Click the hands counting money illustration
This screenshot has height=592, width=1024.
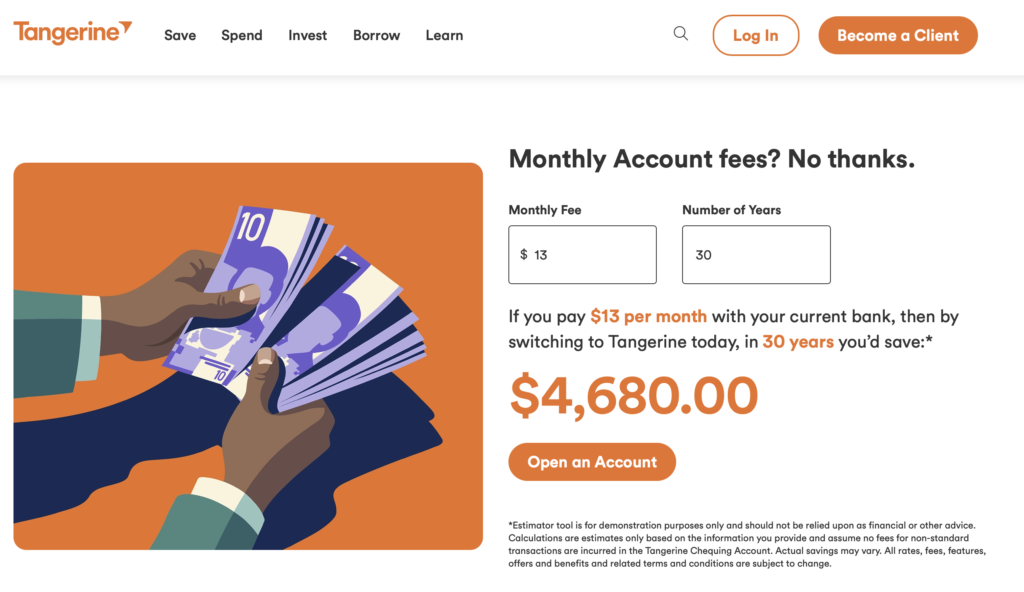tap(248, 356)
